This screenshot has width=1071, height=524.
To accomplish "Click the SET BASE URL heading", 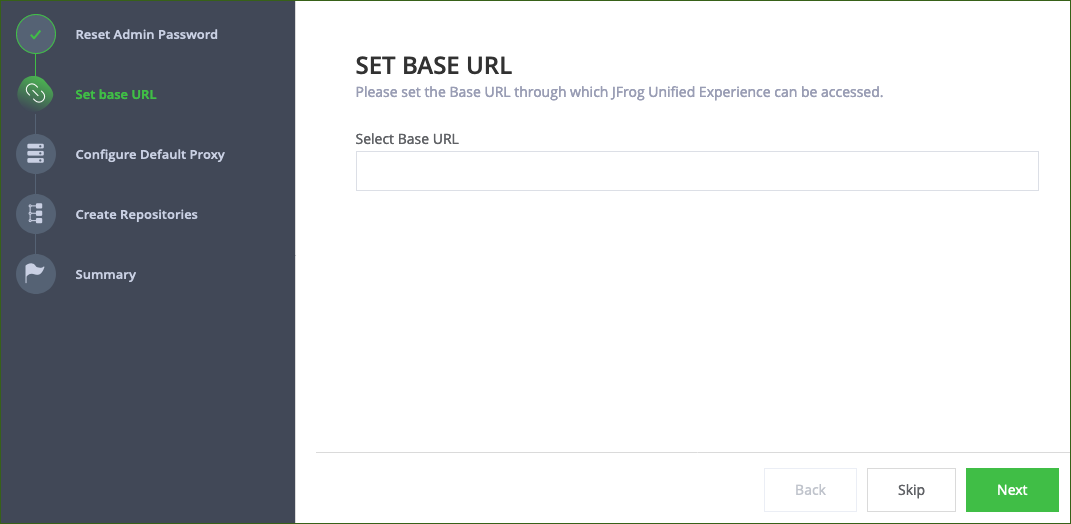I will 433,66.
